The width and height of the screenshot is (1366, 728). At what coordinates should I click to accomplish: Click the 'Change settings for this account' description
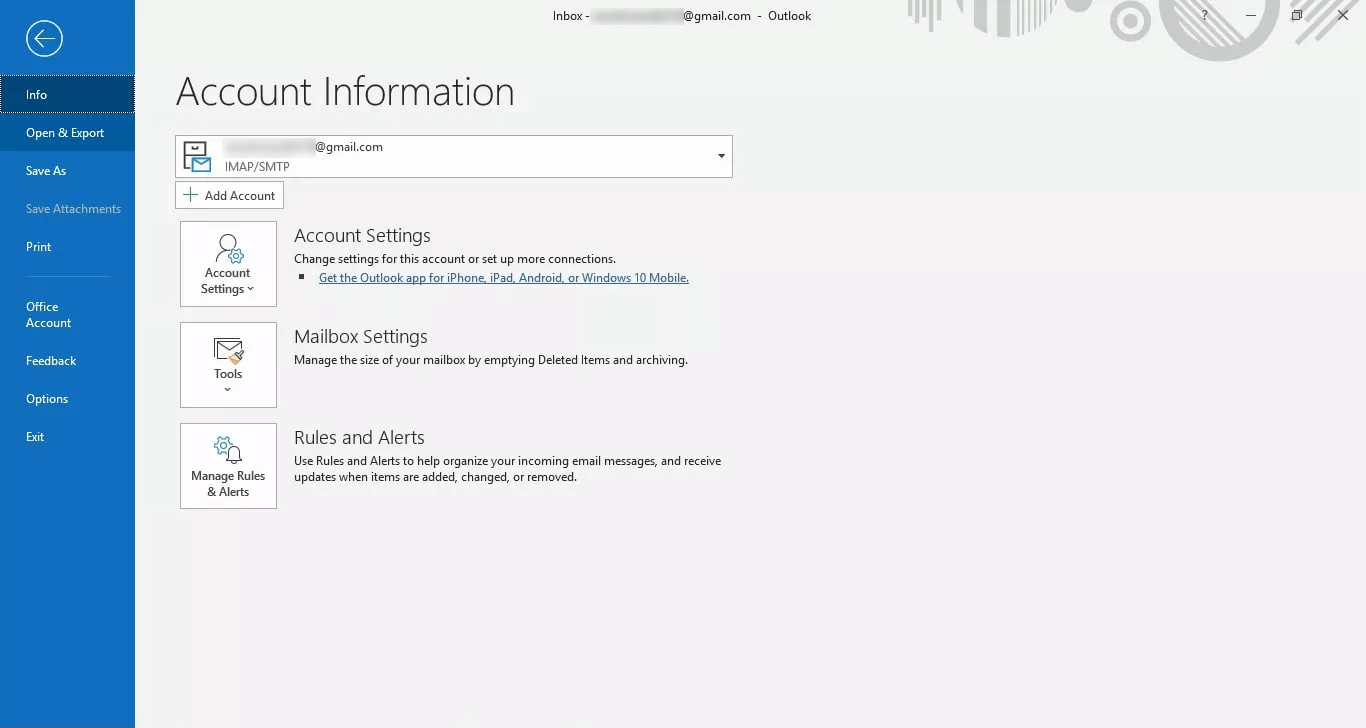pos(455,259)
